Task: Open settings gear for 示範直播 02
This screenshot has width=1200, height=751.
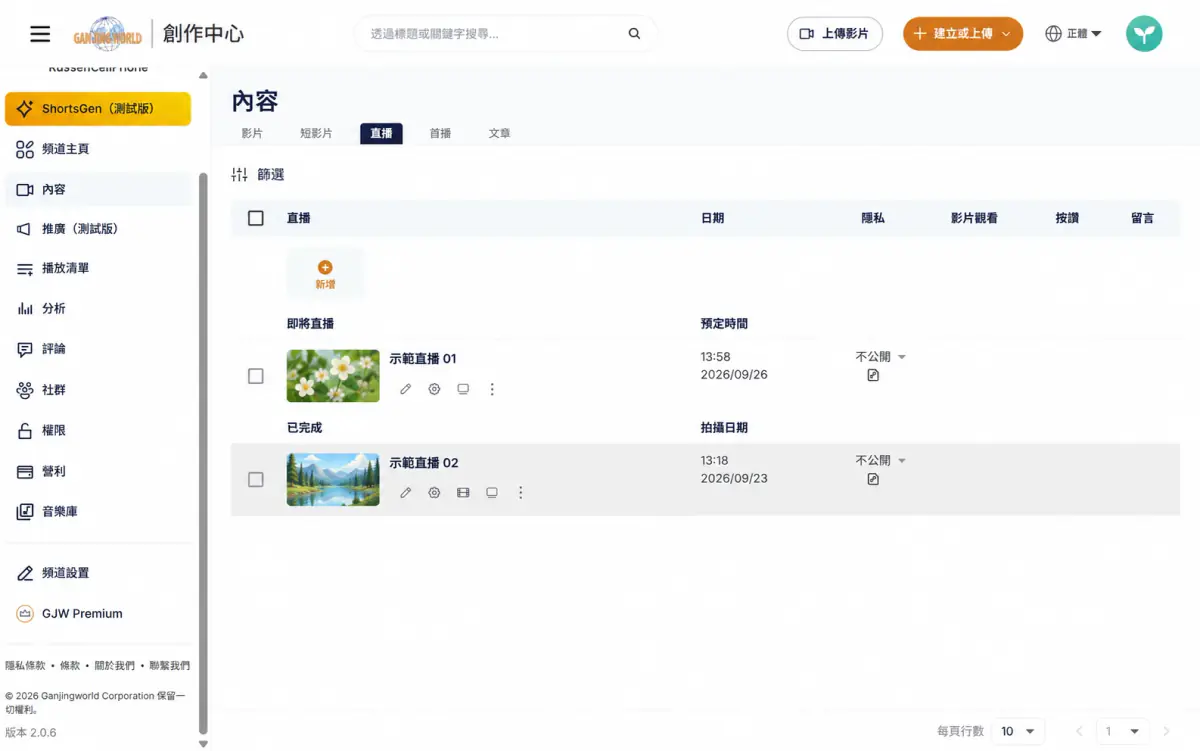Action: (x=434, y=493)
